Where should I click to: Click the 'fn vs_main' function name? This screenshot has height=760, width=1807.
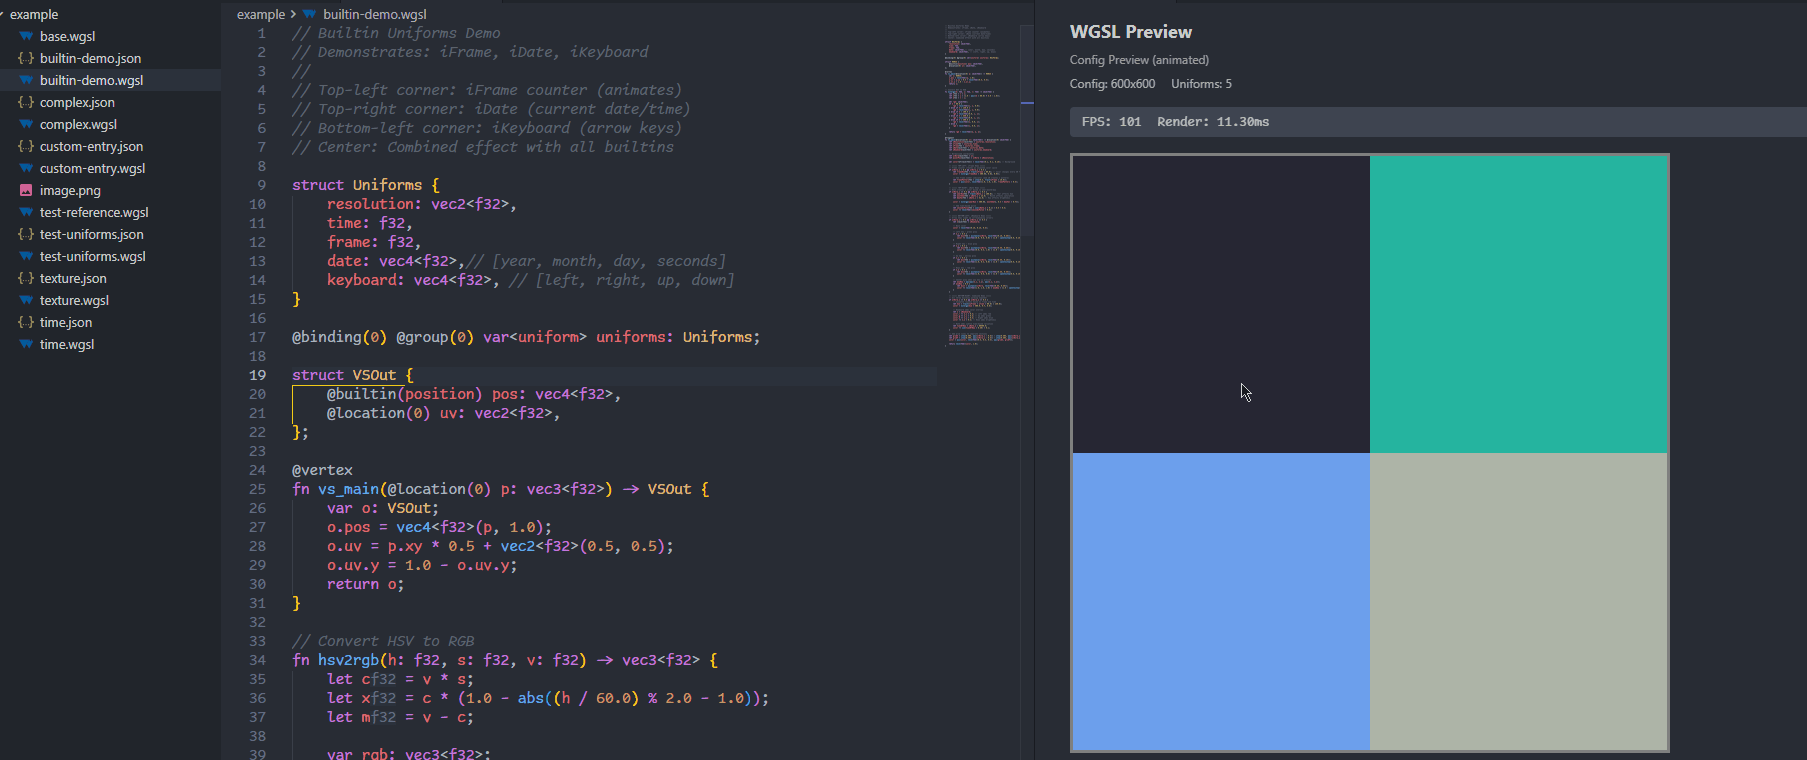tap(349, 489)
